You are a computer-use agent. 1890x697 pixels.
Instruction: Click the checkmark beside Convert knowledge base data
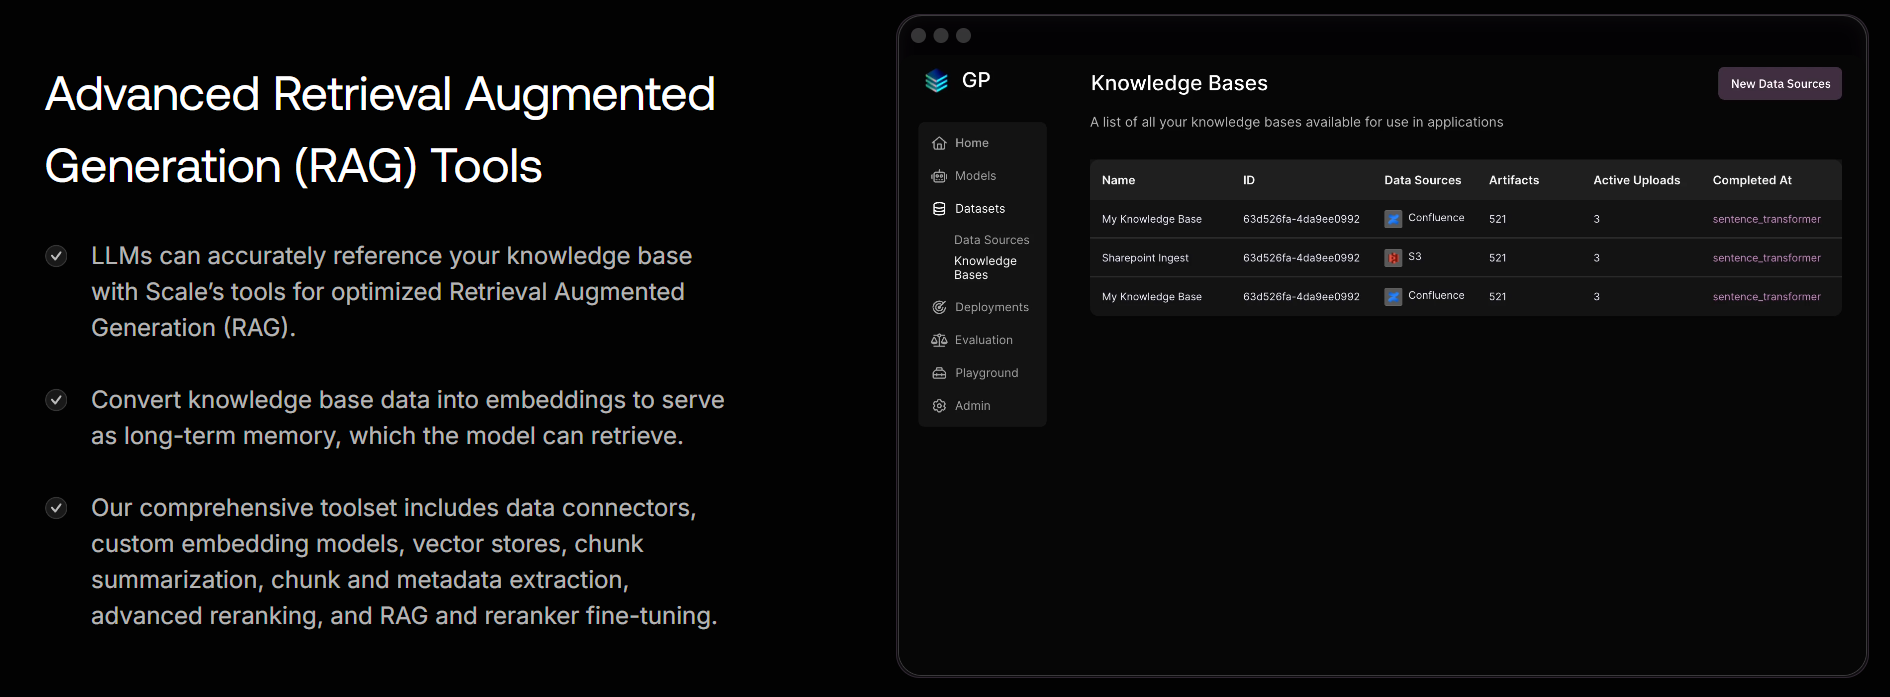[x=57, y=400]
